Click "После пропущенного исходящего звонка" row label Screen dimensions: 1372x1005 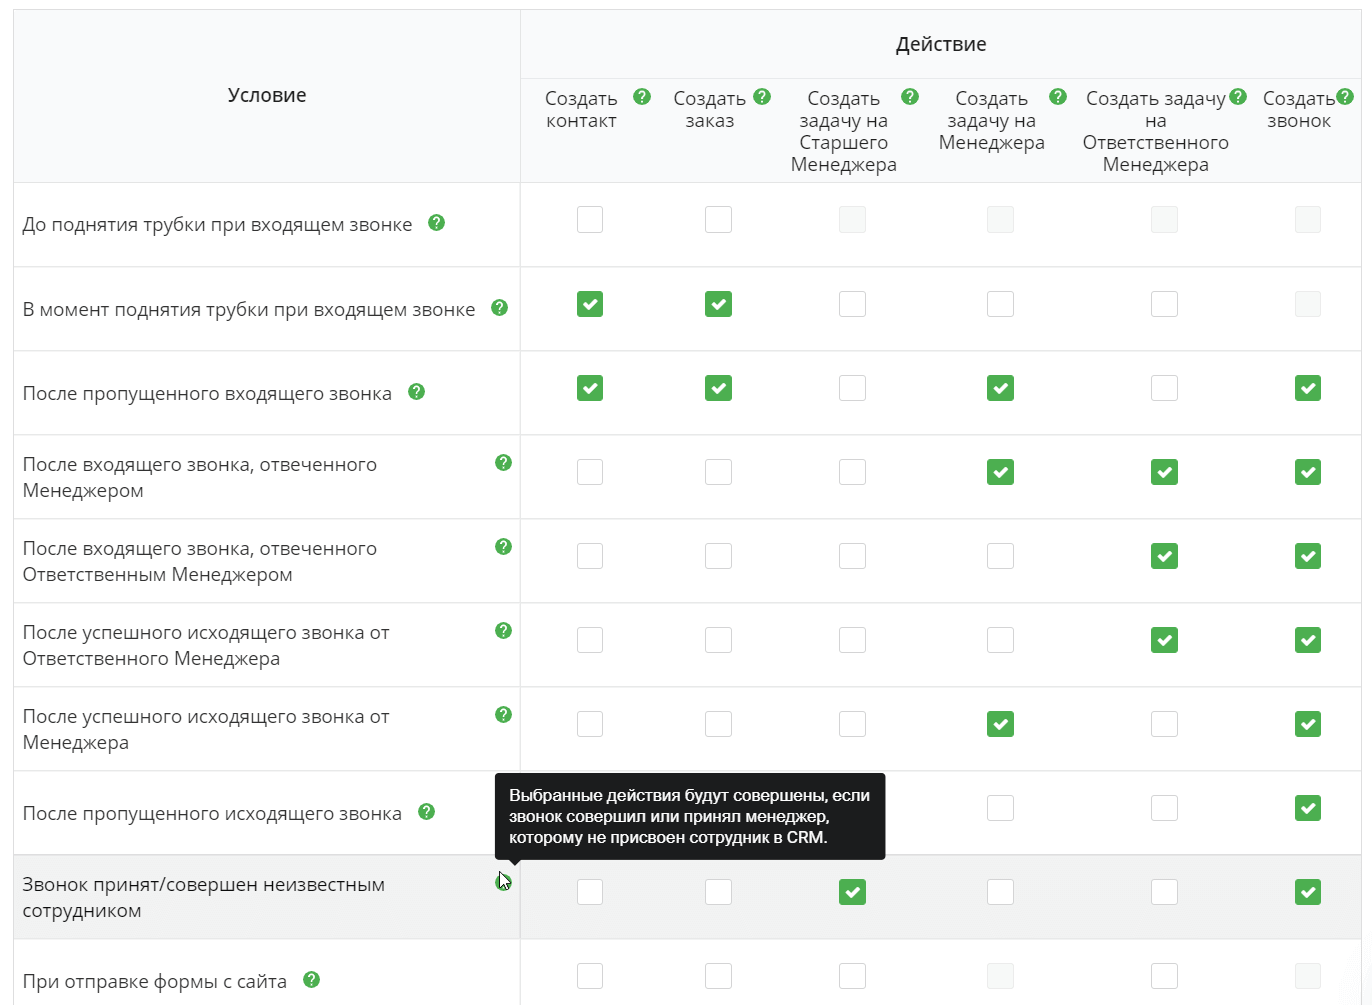click(212, 814)
